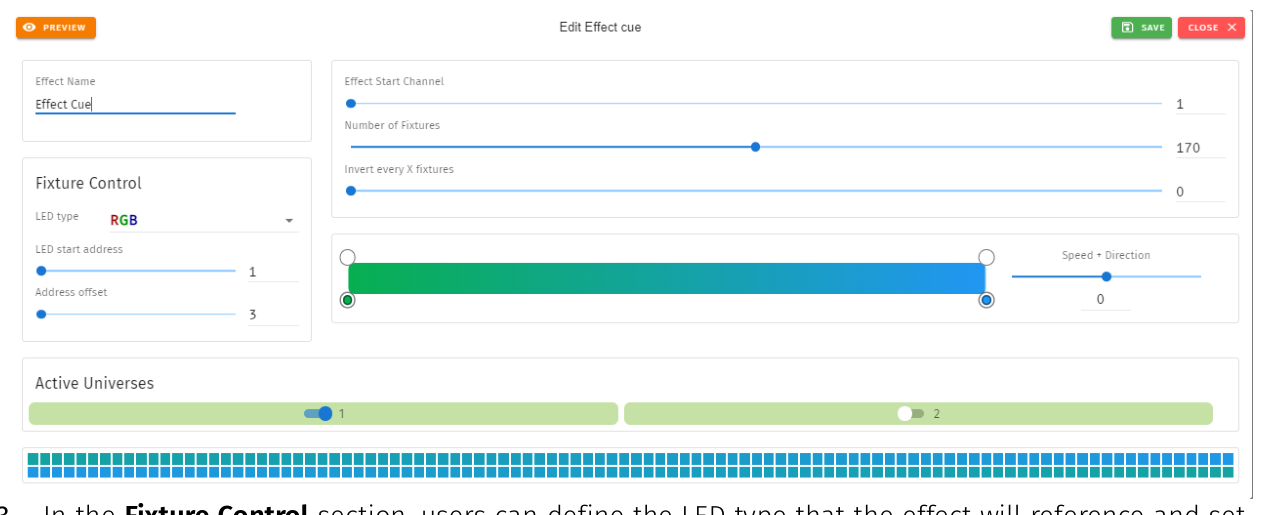Viewport: 1264px width, 515px height.
Task: Close the Edit Effect cue dialog
Action: coord(1211,28)
